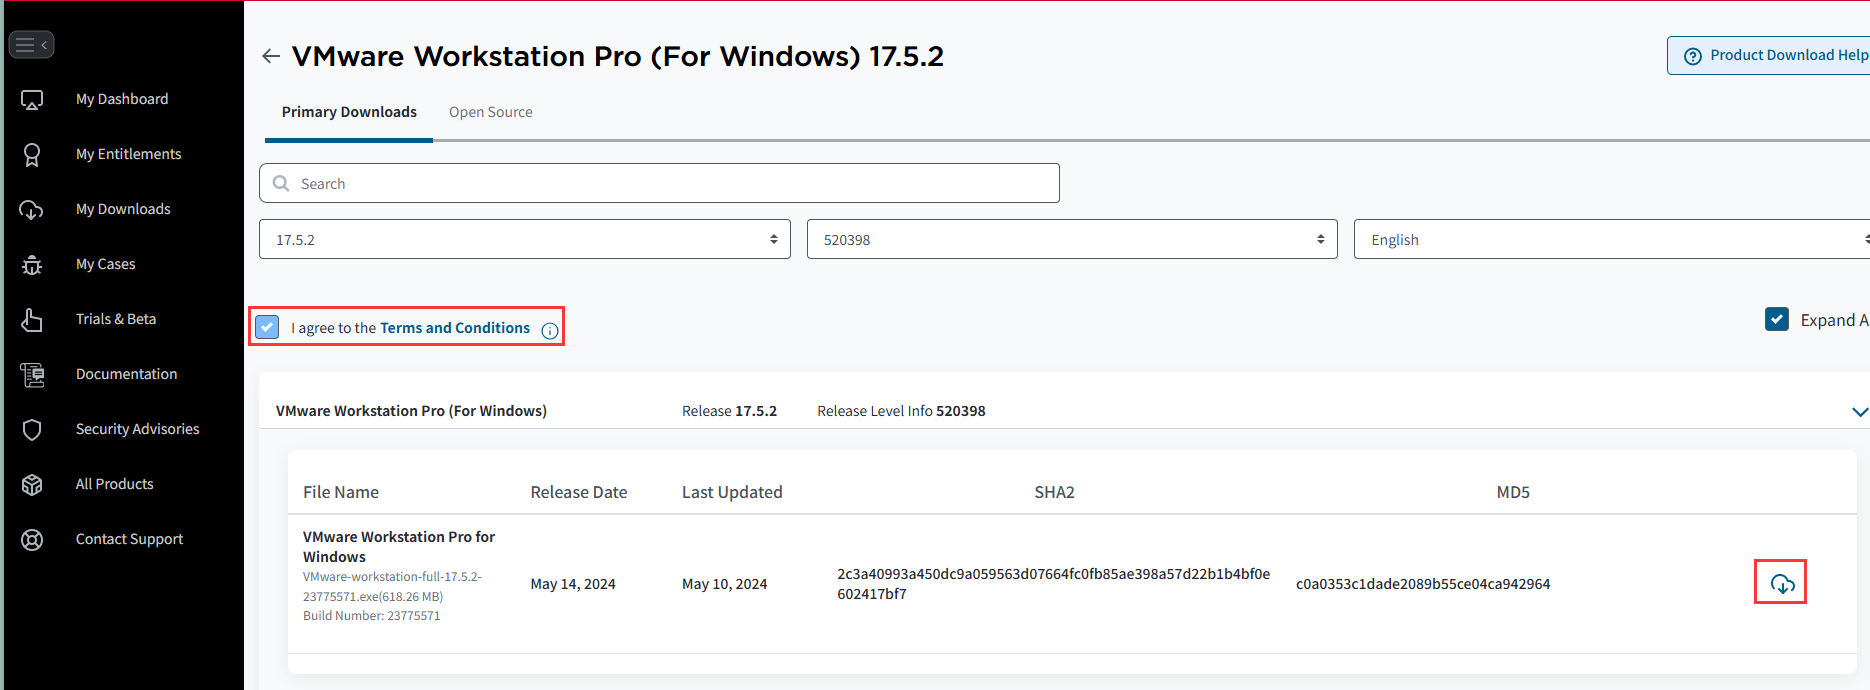Download VMware Workstation Pro for Windows file
The image size is (1870, 690).
pyautogui.click(x=1782, y=584)
